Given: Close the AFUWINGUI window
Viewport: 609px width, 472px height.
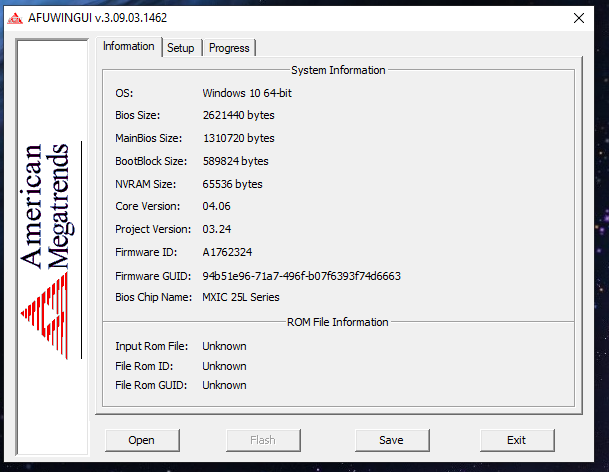Looking at the screenshot, I should coord(579,18).
